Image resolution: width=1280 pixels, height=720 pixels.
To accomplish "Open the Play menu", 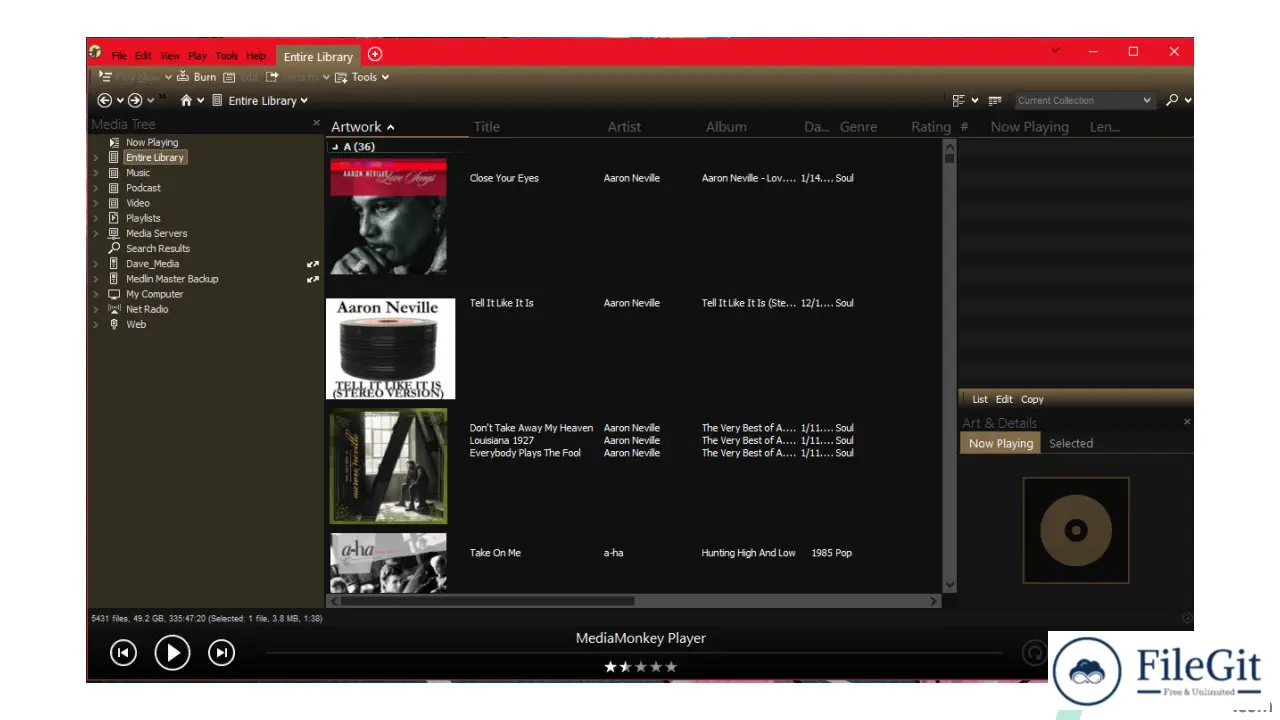I will tap(198, 56).
